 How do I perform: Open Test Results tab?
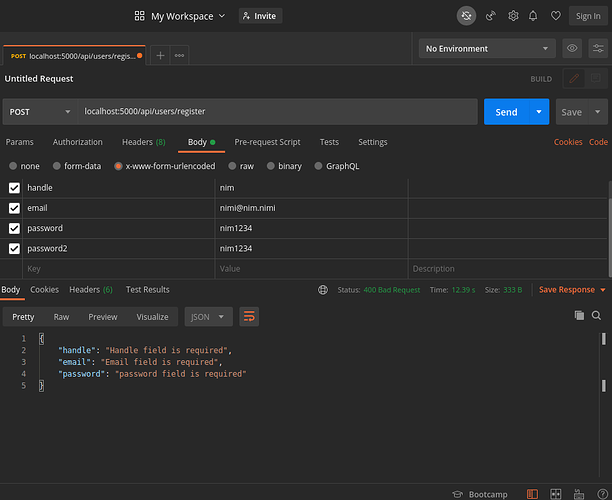[148, 290]
